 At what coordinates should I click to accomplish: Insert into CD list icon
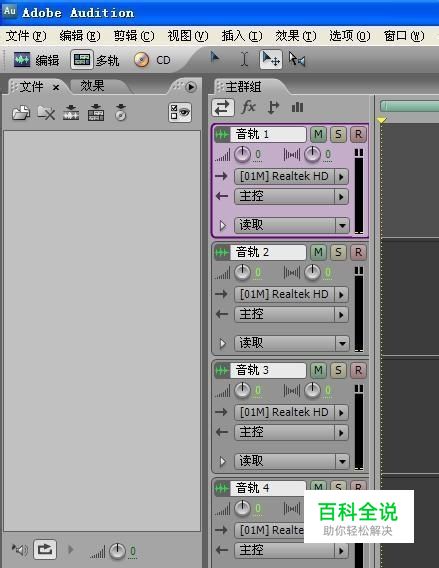[x=121, y=113]
